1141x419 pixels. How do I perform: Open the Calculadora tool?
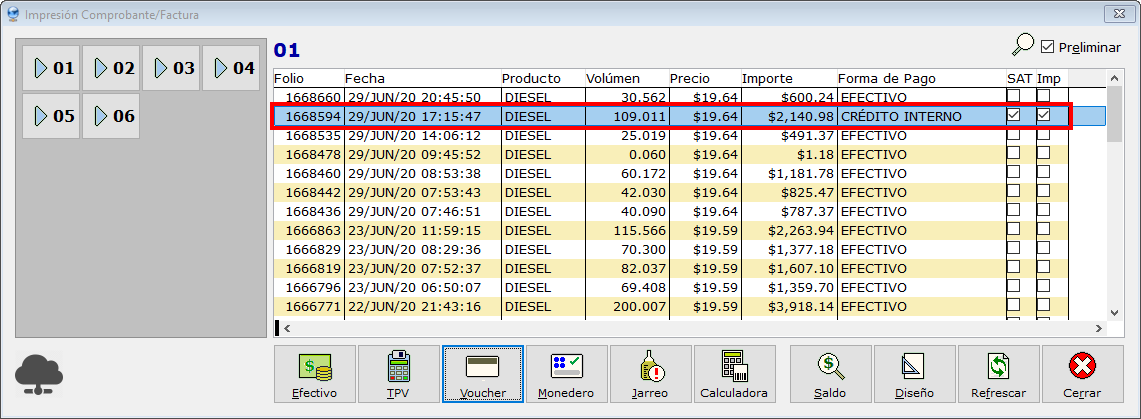(734, 374)
